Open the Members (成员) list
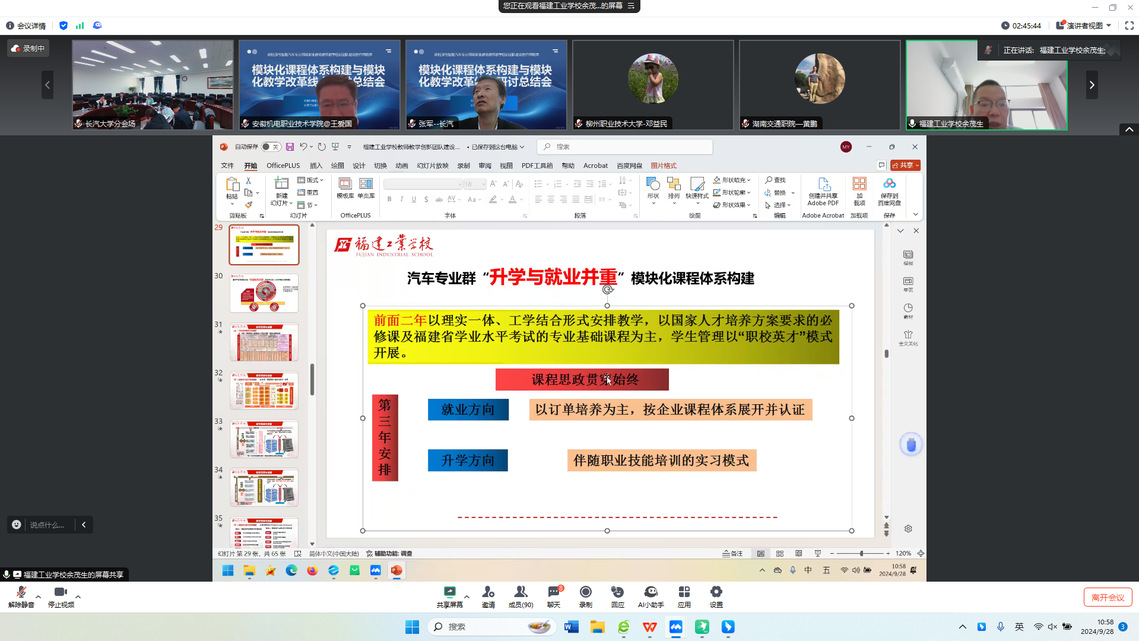 [x=520, y=596]
